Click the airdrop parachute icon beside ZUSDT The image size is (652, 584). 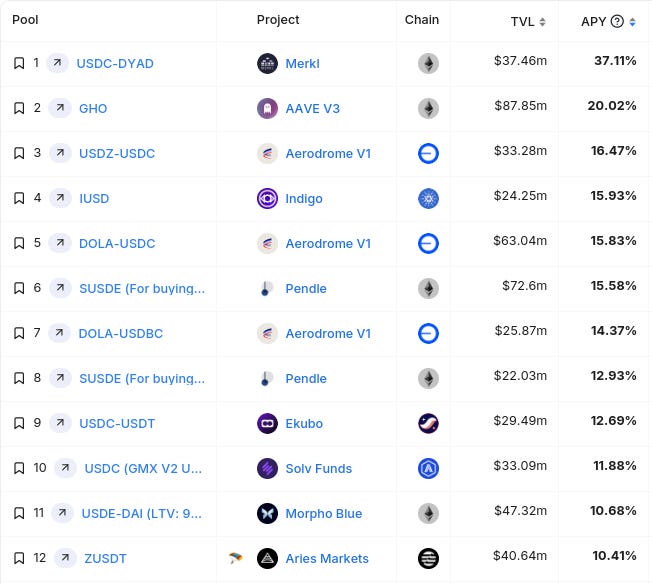click(235, 558)
